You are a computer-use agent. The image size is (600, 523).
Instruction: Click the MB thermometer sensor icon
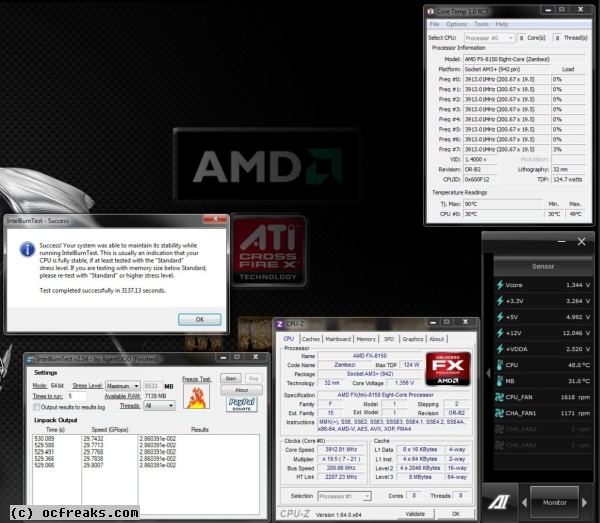point(499,381)
